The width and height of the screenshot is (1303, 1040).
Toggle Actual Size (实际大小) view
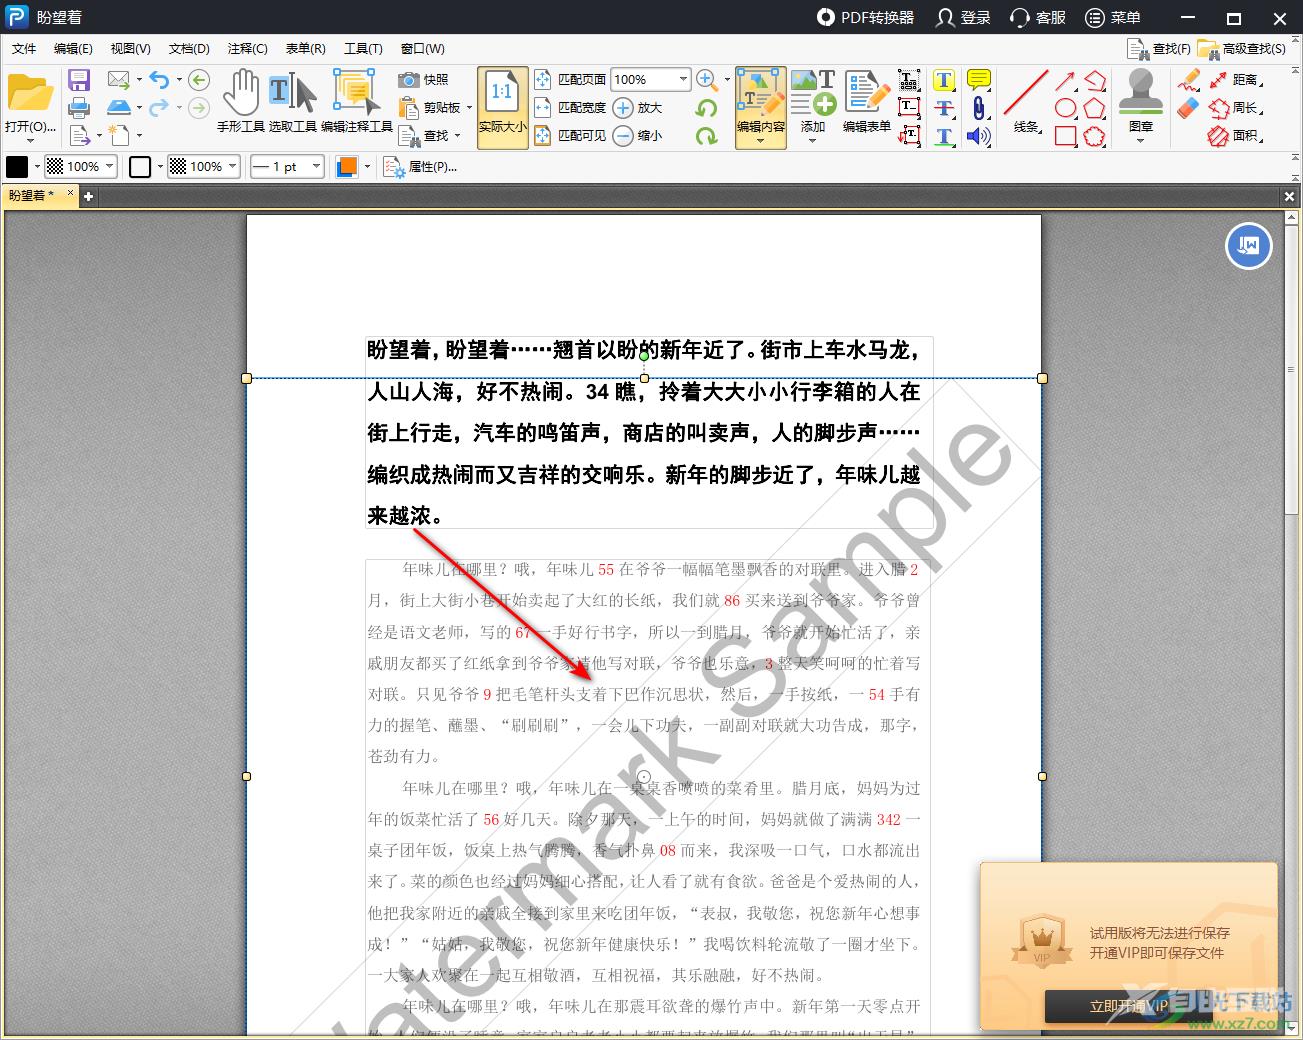[x=502, y=107]
